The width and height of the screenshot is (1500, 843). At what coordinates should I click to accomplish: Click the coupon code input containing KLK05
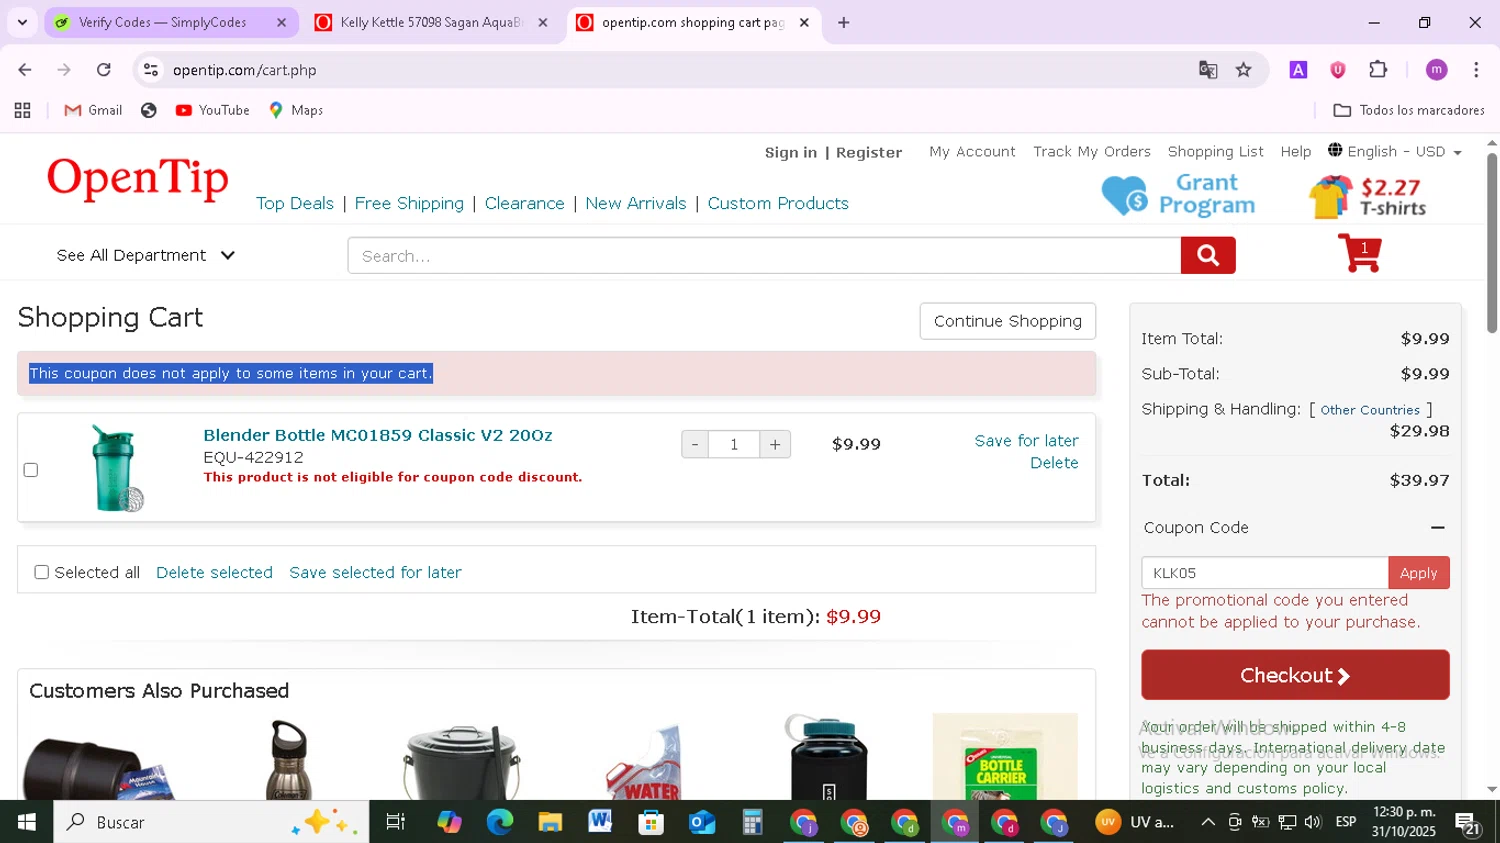(1265, 573)
